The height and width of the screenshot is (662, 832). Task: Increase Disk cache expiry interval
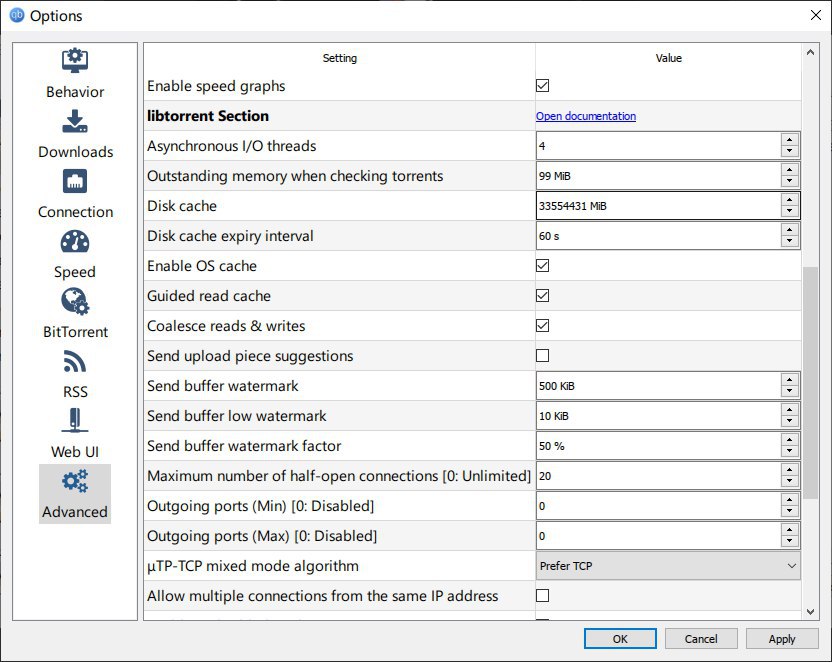point(790,230)
